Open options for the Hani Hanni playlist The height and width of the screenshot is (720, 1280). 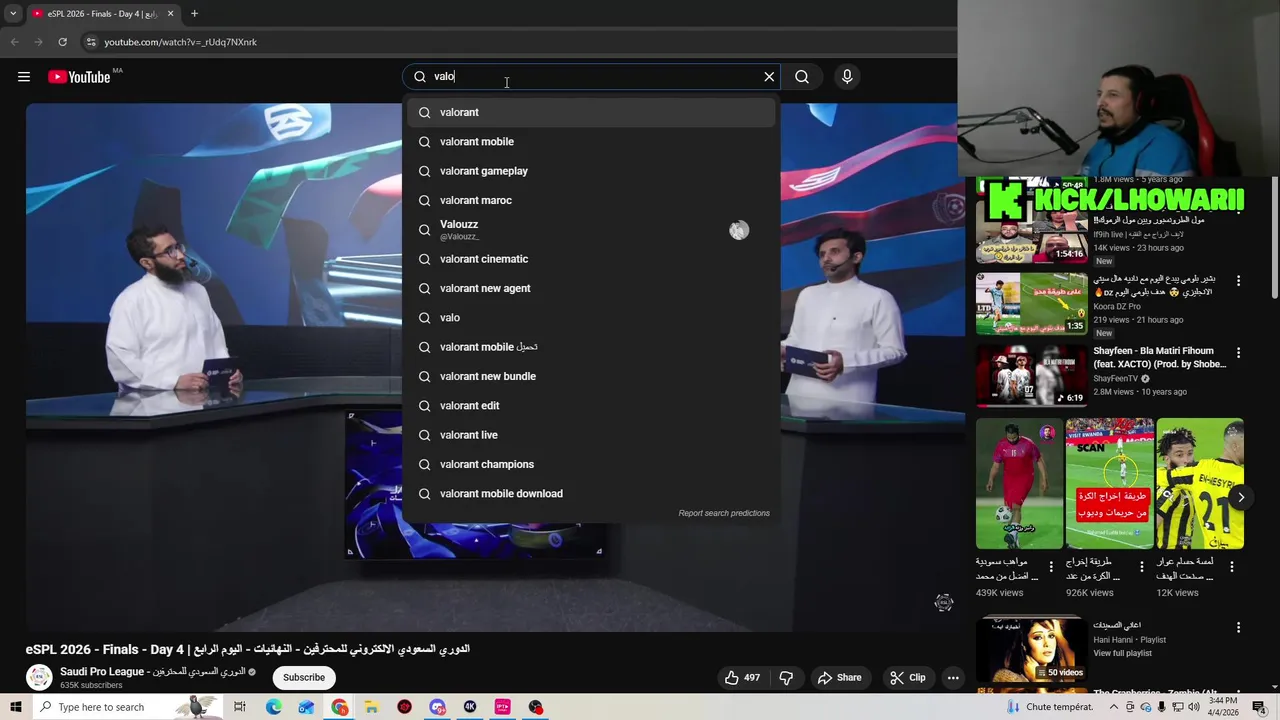tap(1238, 628)
